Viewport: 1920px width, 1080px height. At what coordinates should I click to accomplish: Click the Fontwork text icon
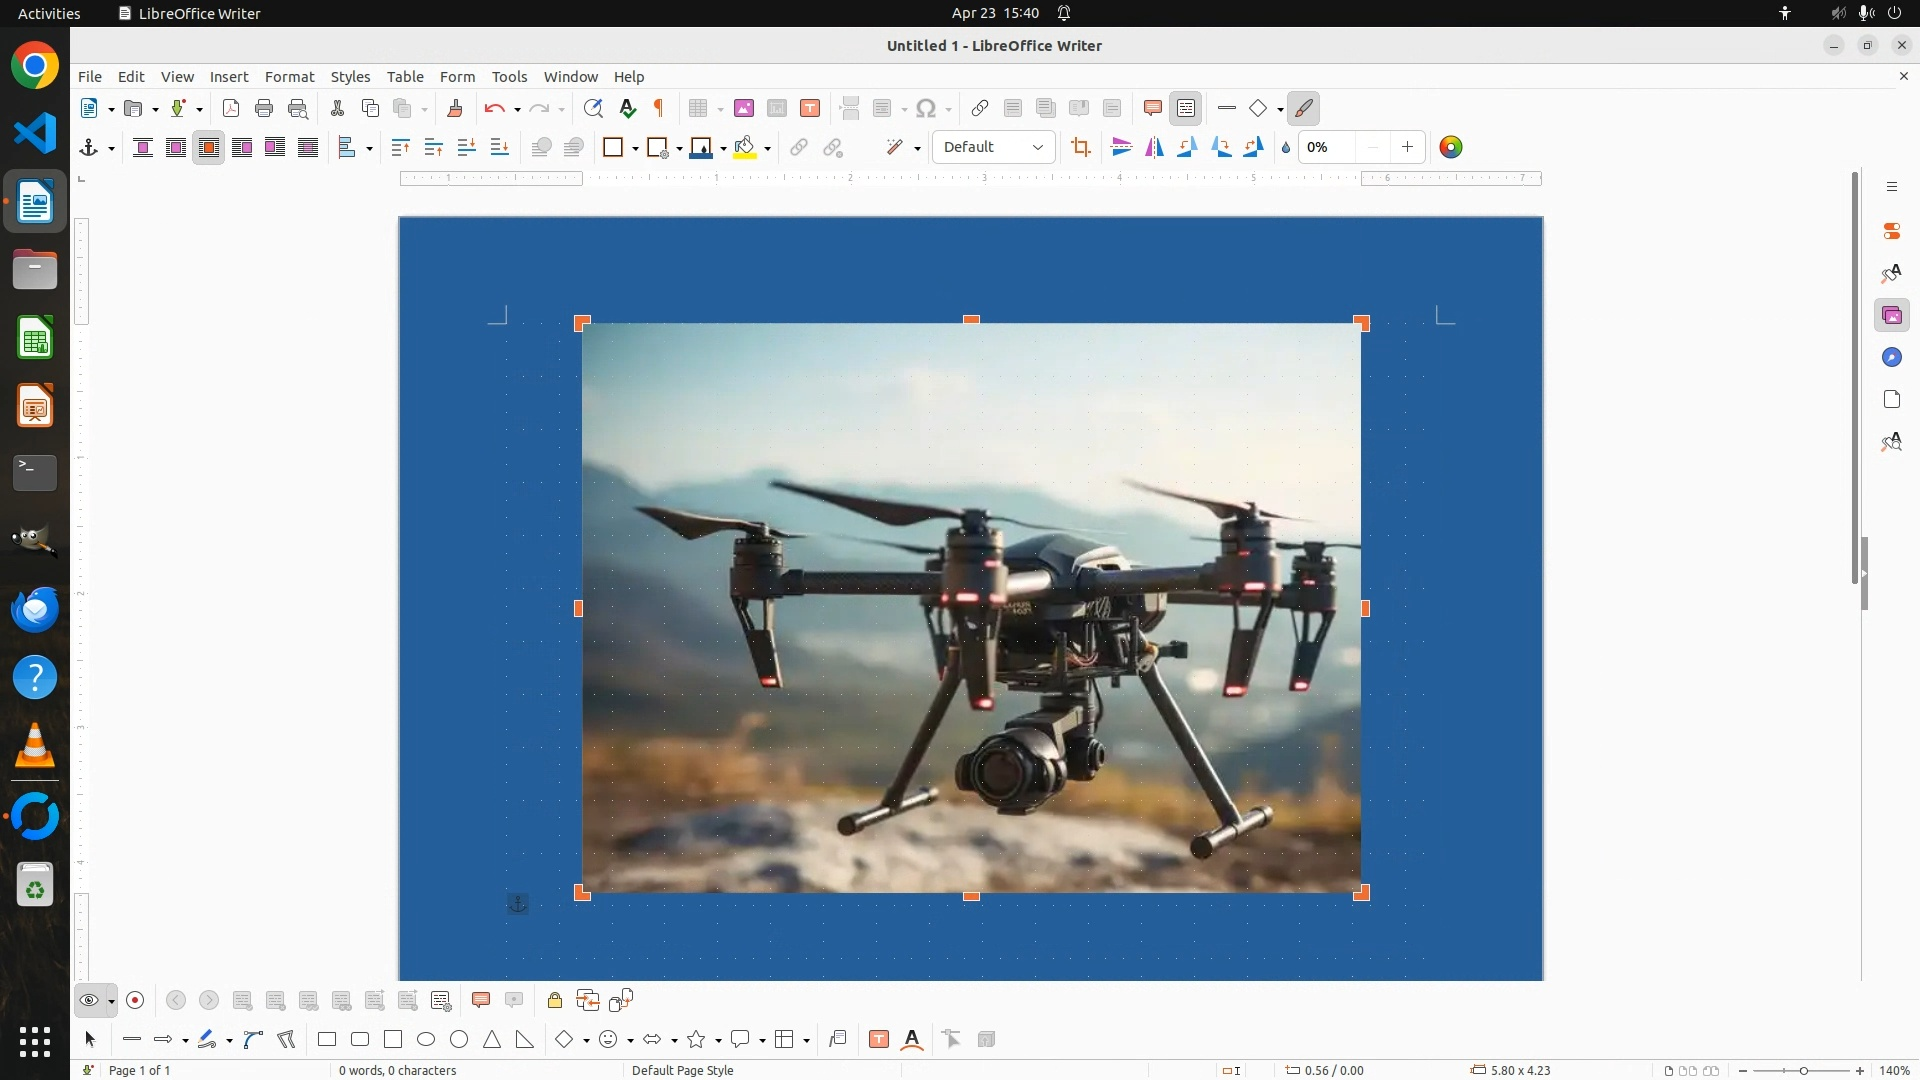coord(912,1039)
